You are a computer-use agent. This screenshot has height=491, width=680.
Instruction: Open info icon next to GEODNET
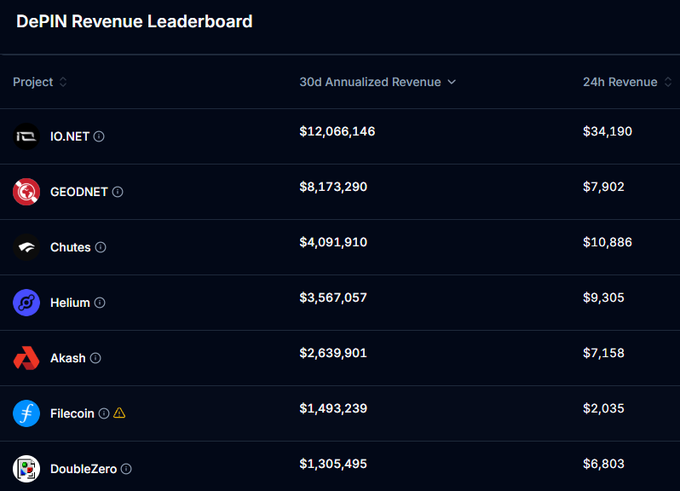(x=118, y=192)
